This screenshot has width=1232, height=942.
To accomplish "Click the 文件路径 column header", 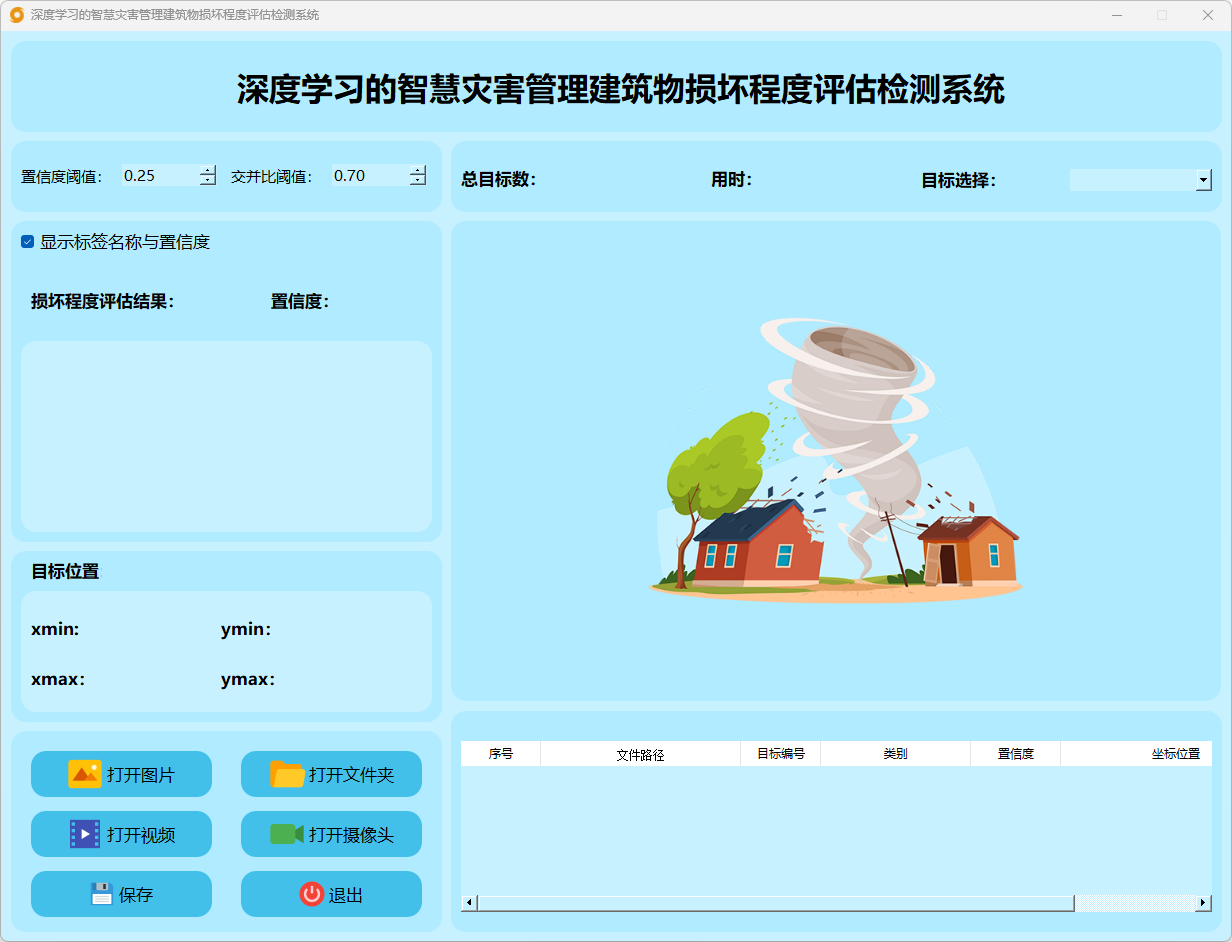I will coord(640,754).
